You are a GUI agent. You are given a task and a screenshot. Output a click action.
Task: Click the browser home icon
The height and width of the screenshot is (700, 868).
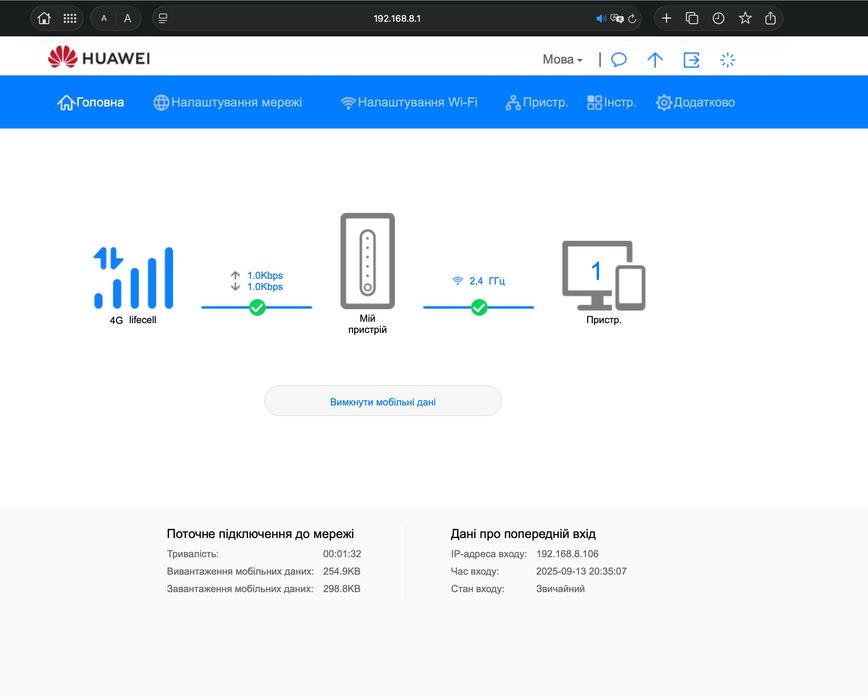point(44,18)
